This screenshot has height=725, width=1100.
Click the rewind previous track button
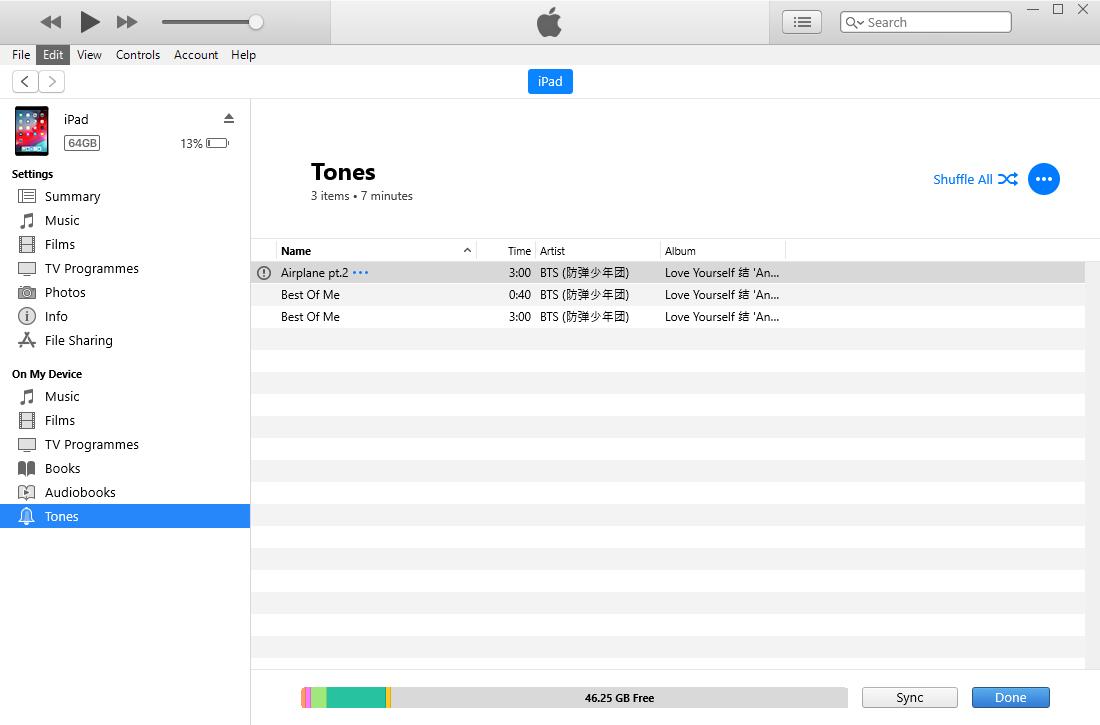pos(51,22)
